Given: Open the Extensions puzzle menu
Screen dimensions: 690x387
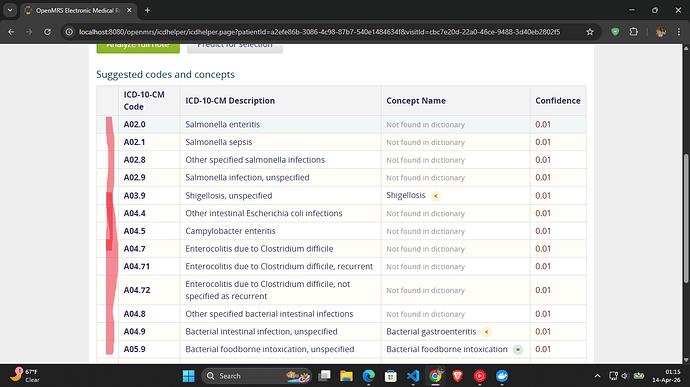Looking at the screenshot, I should (x=634, y=32).
